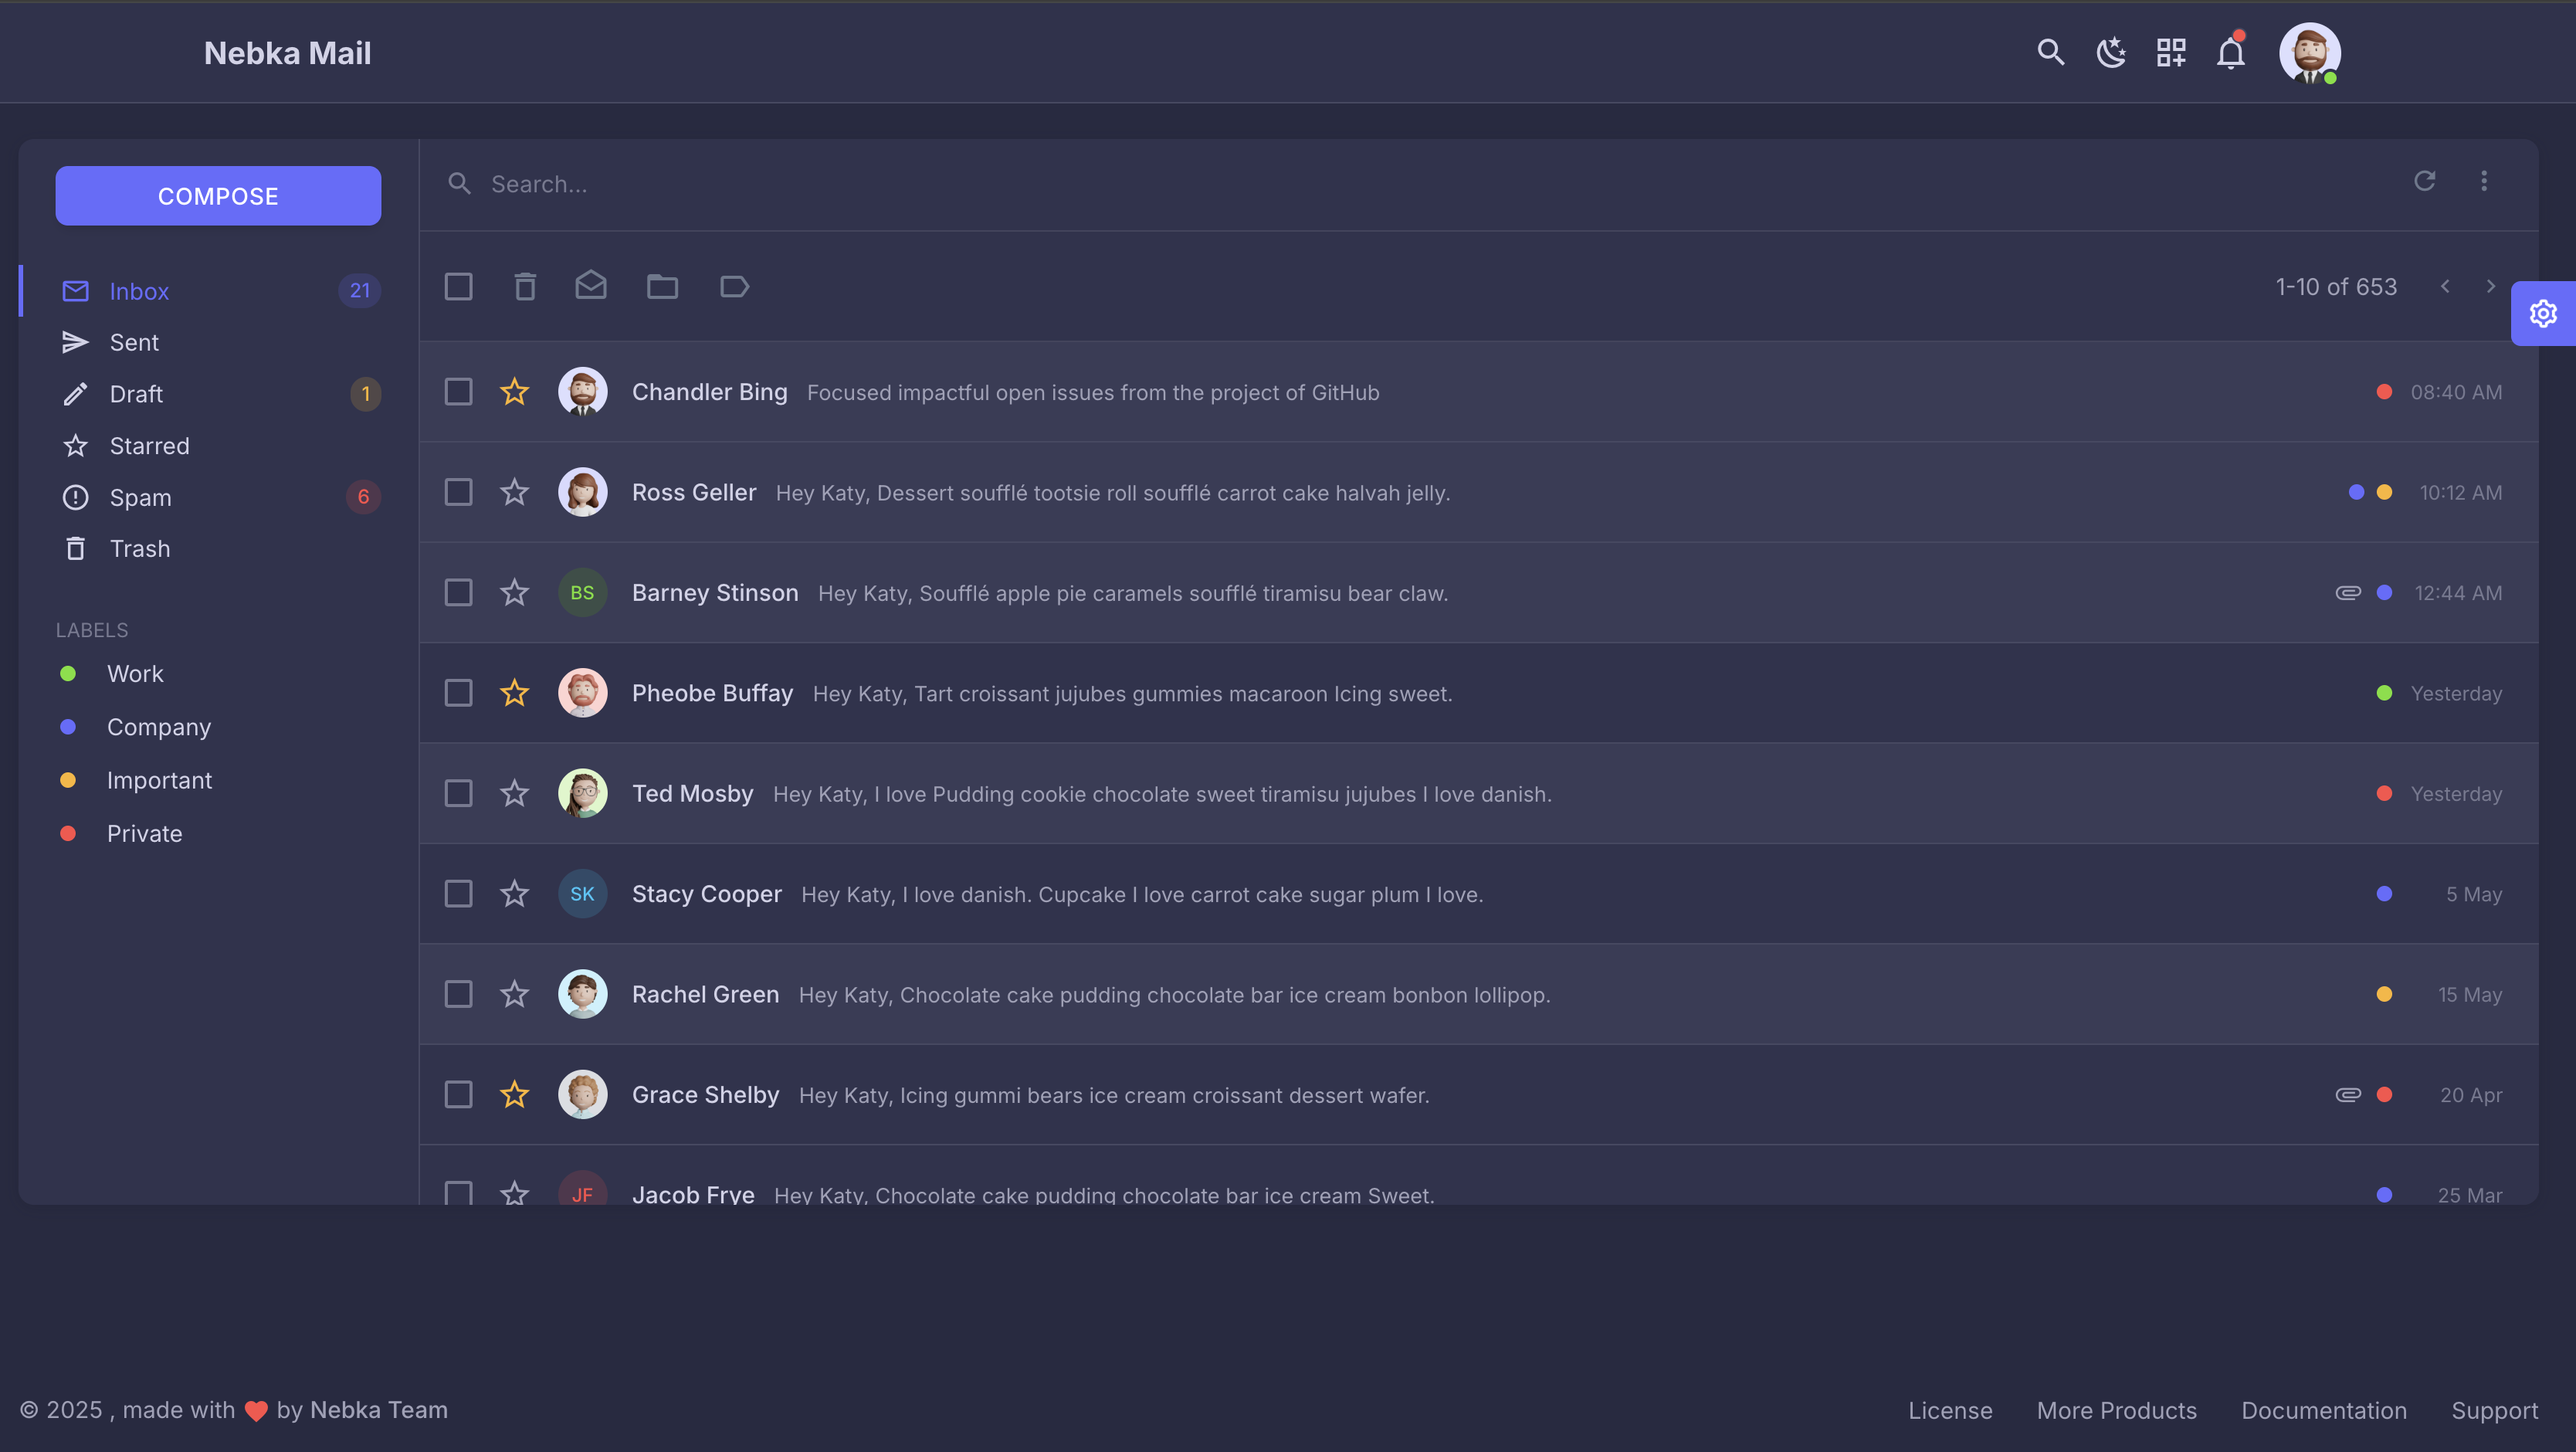Viewport: 2576px width, 1452px height.
Task: Mark selected emails as read with envelope icon
Action: 590,286
